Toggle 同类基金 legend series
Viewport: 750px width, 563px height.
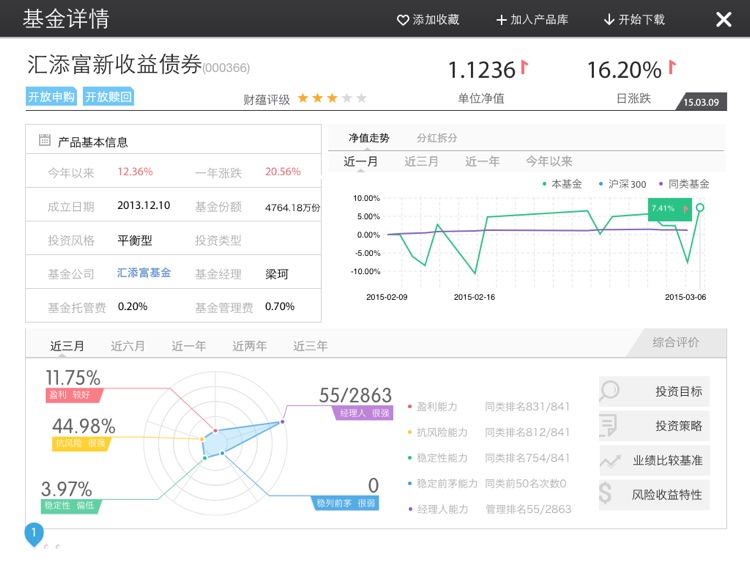[x=684, y=184]
